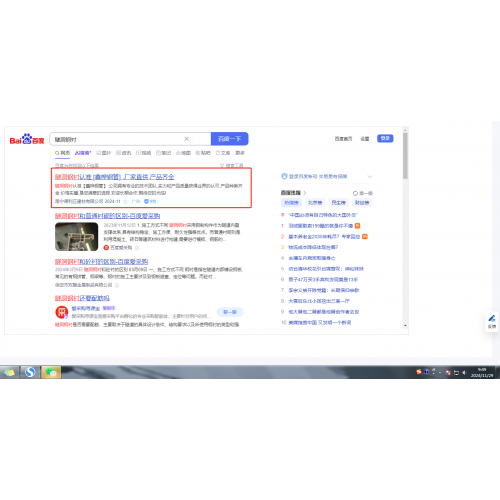Open the 视频 video tab
Viewport: 500px width, 500px height.
(x=144, y=153)
